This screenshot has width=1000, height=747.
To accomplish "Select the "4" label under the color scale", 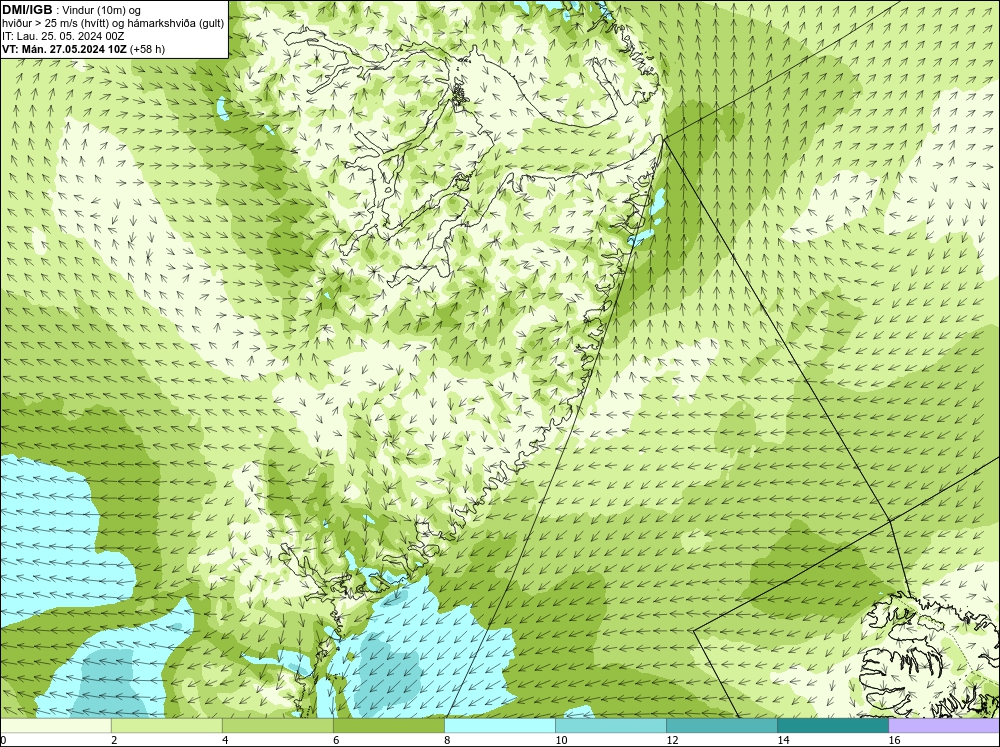I will coord(225,740).
